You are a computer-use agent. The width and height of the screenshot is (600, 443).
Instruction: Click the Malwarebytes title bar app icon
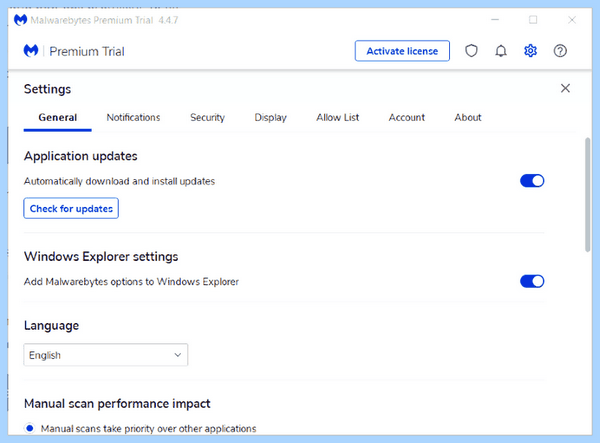point(20,20)
